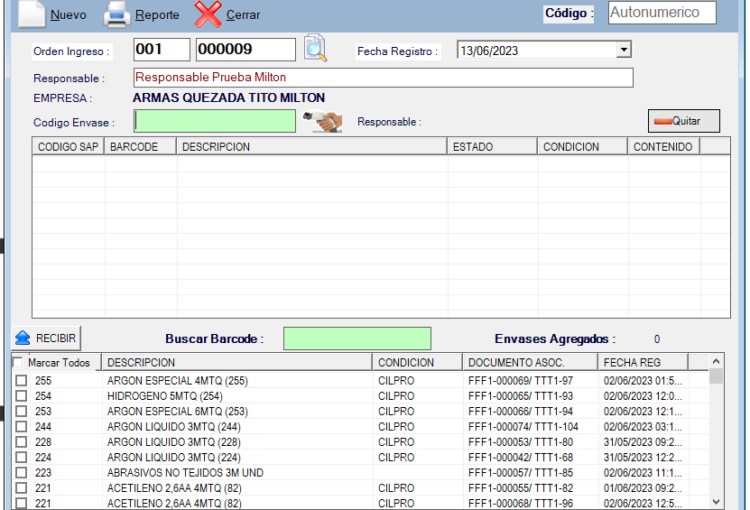
Task: Check the box for row 255
Action: tap(21, 381)
